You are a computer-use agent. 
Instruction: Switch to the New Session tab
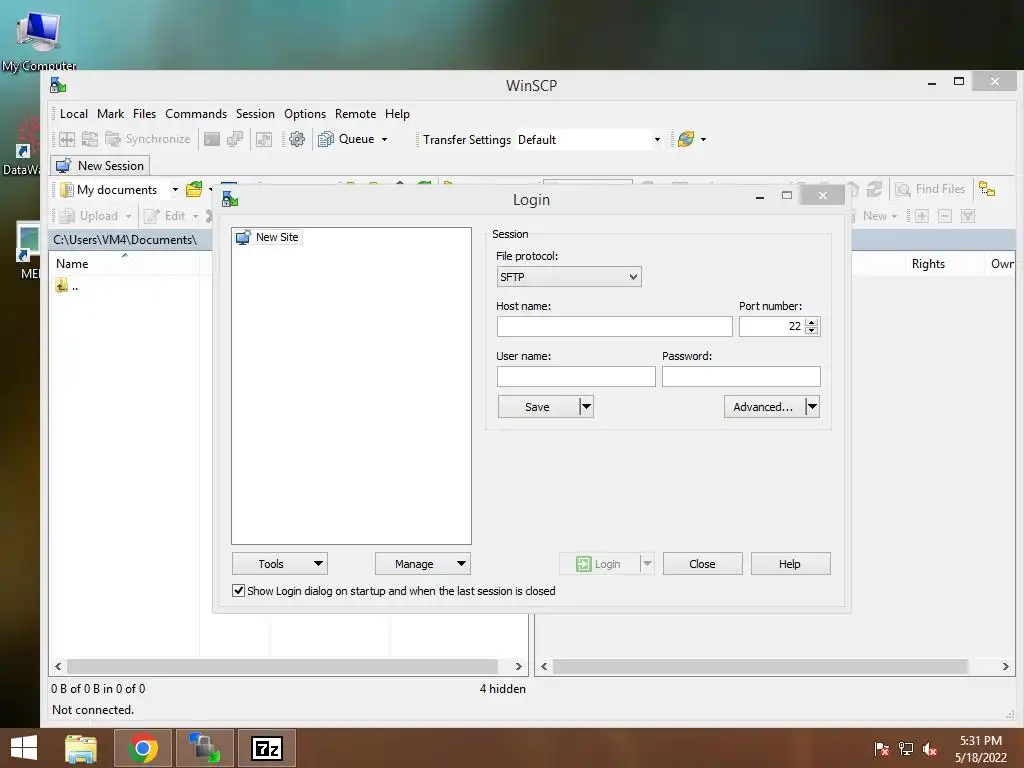pyautogui.click(x=101, y=166)
